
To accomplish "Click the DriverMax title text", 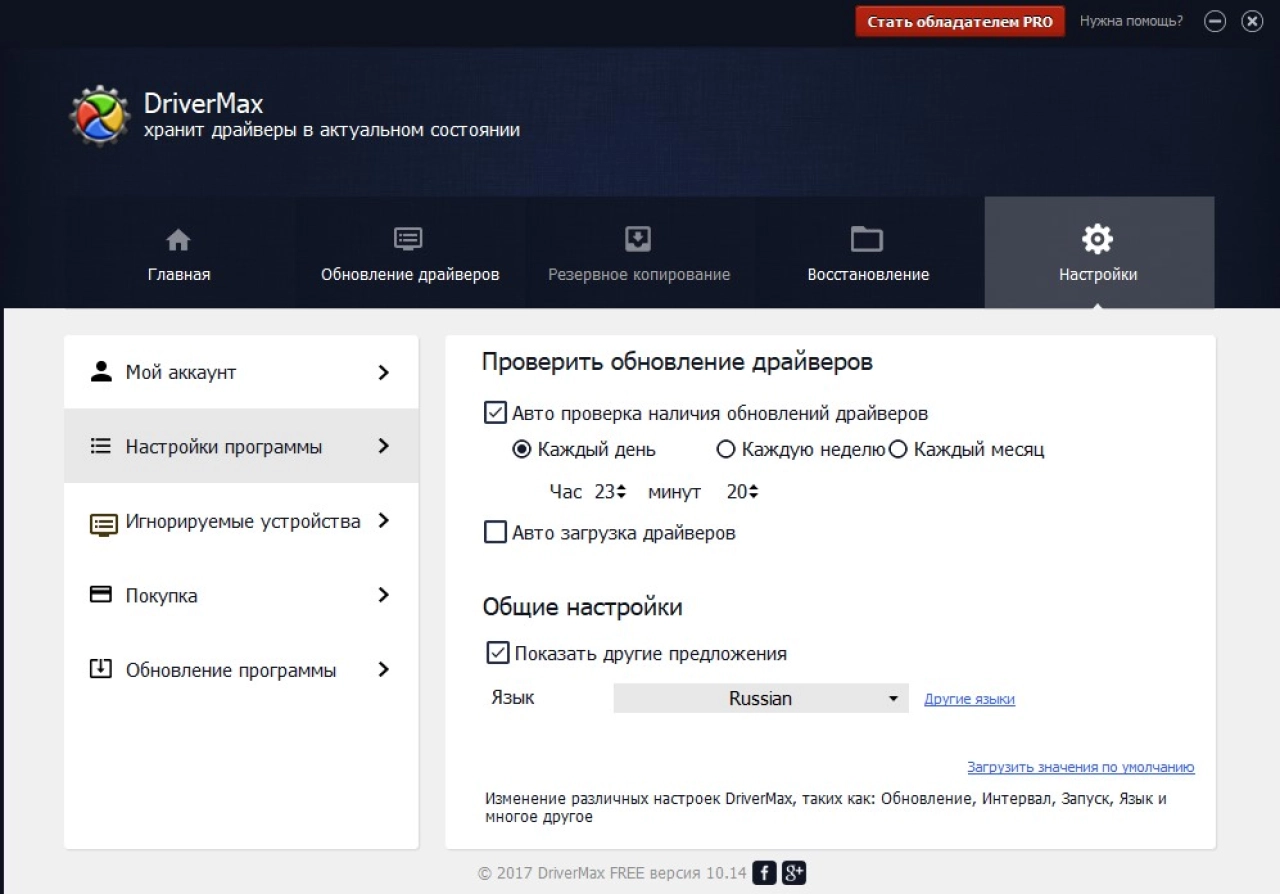I will [x=203, y=104].
